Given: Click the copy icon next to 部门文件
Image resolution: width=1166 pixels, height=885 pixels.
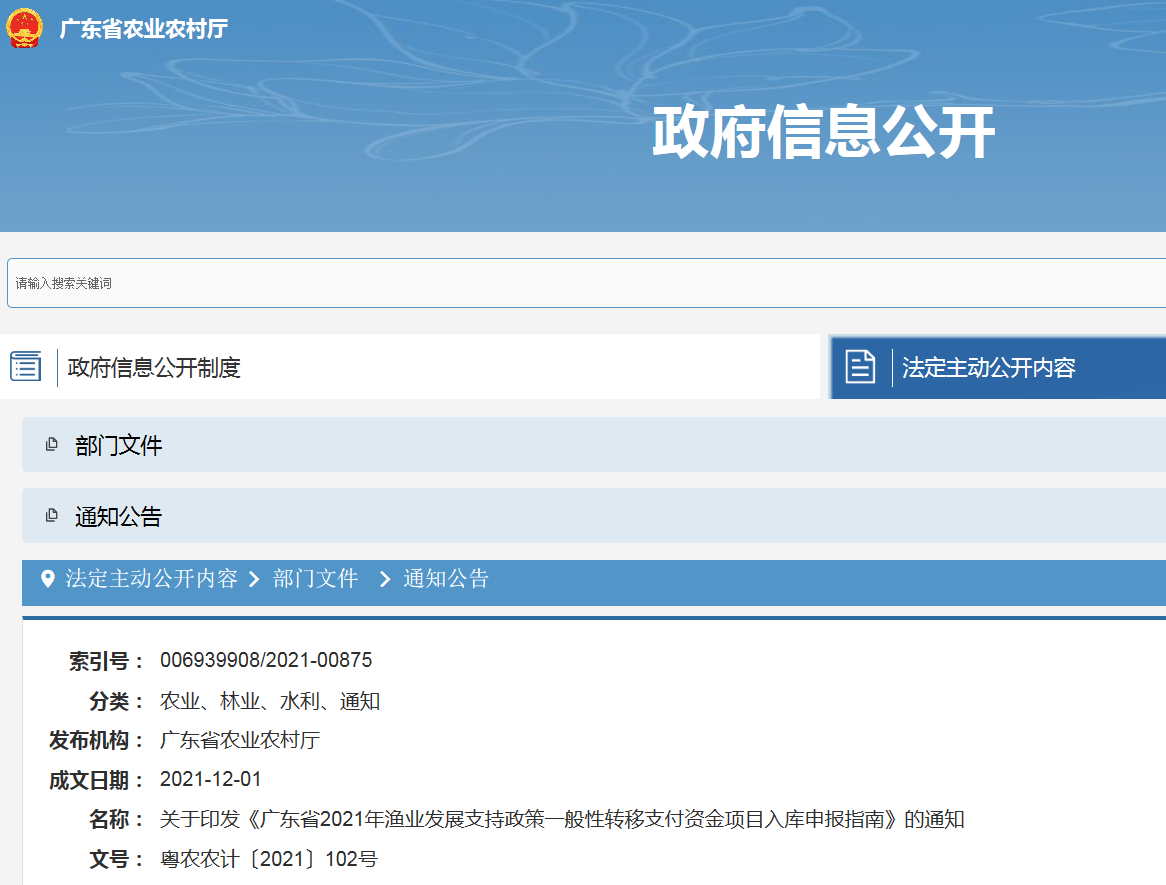Looking at the screenshot, I should (x=52, y=445).
